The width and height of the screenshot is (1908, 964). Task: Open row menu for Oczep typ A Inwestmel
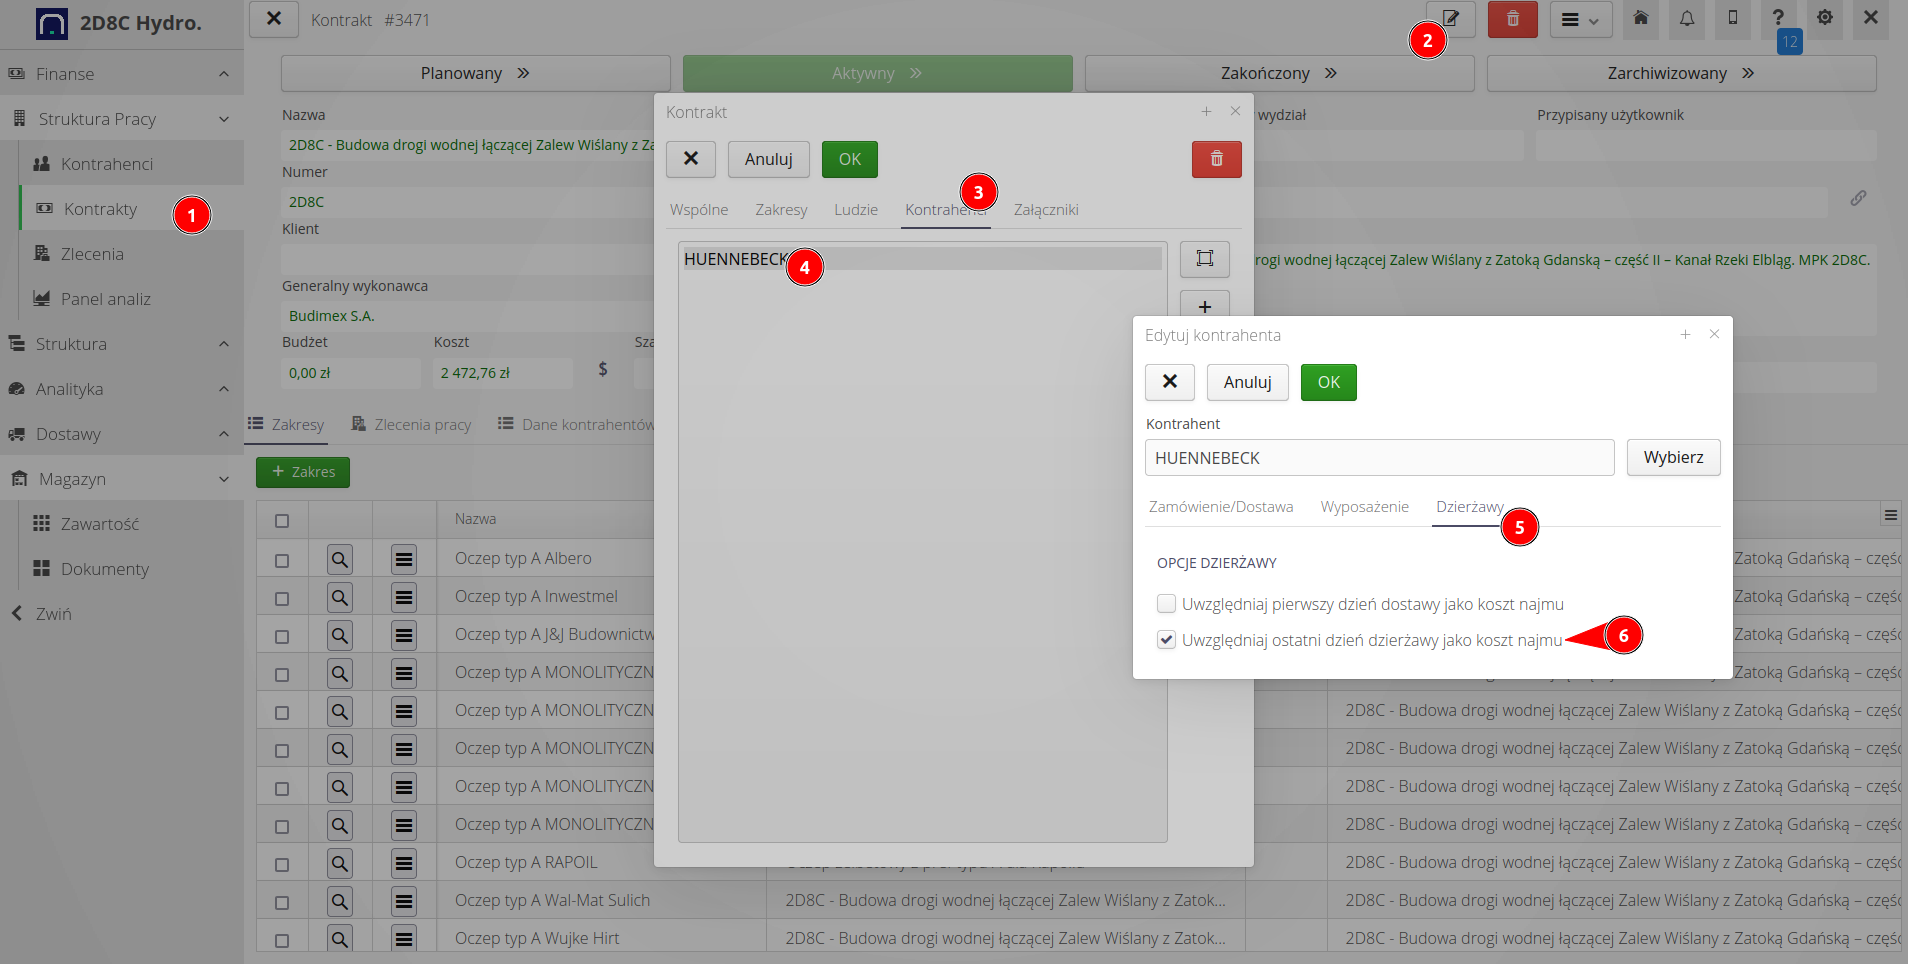pos(404,597)
